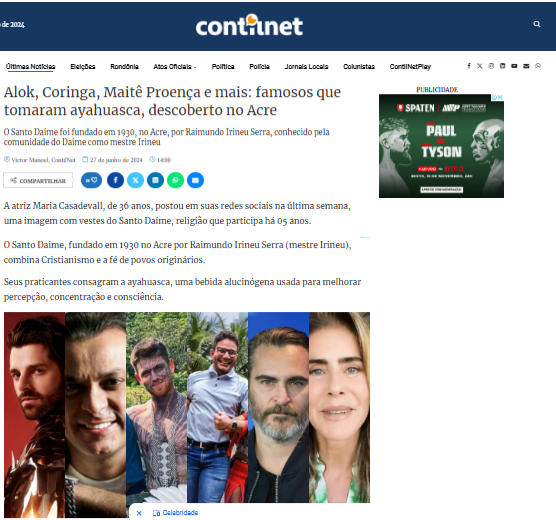Share article by email round button
The height and width of the screenshot is (520, 556).
tap(195, 180)
